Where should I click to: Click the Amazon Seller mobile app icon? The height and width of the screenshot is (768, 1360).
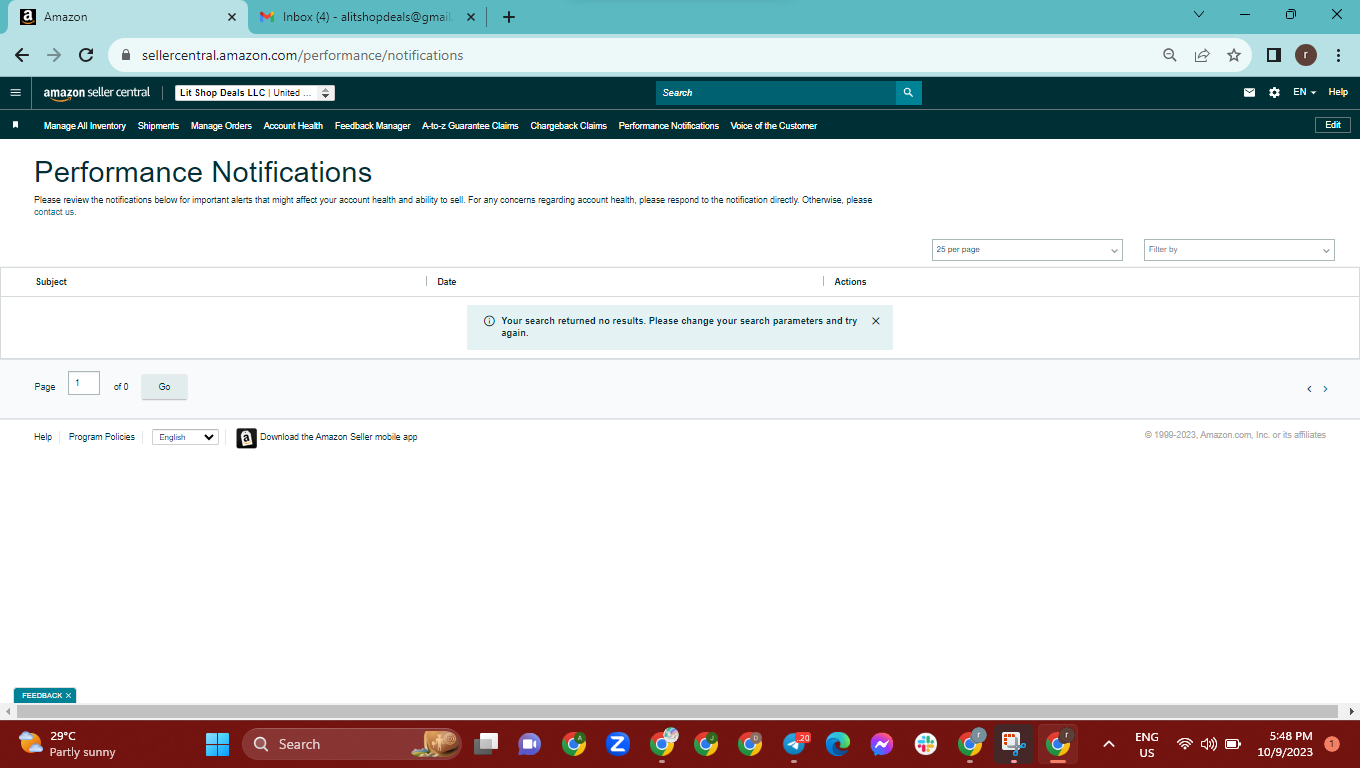pyautogui.click(x=246, y=438)
